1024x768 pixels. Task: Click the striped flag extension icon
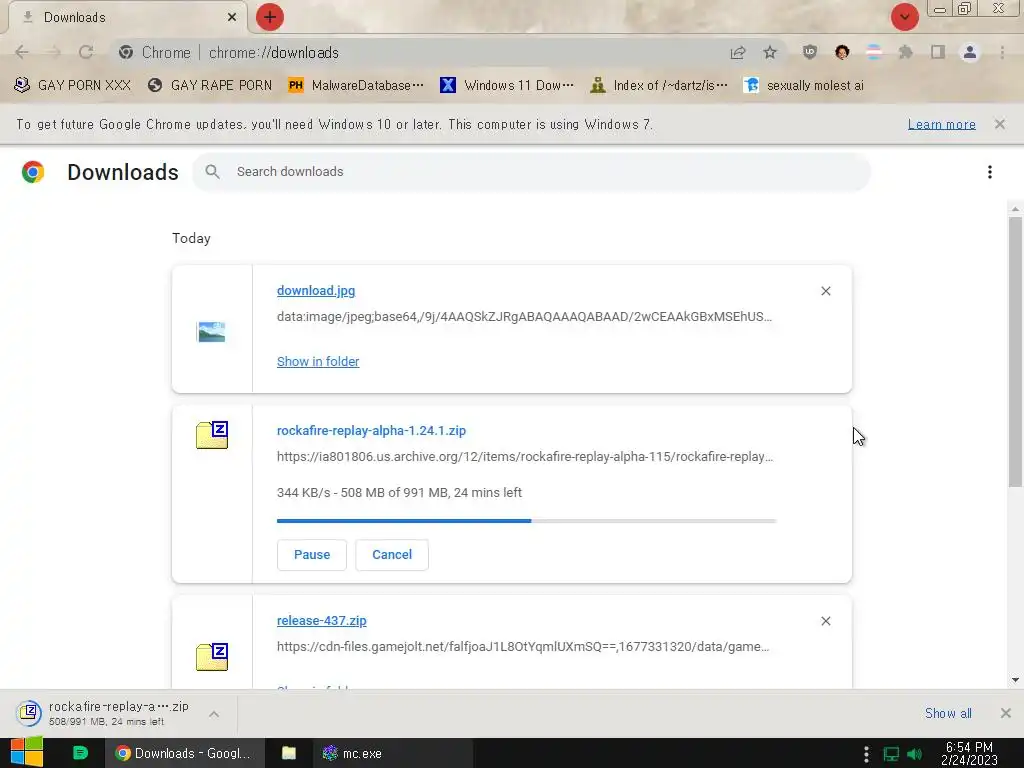pos(874,52)
